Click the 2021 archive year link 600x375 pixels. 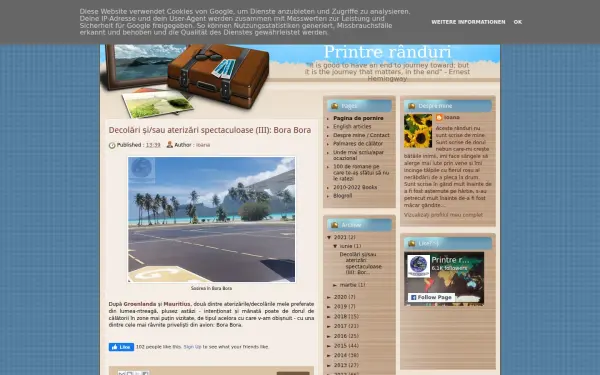pyautogui.click(x=340, y=238)
